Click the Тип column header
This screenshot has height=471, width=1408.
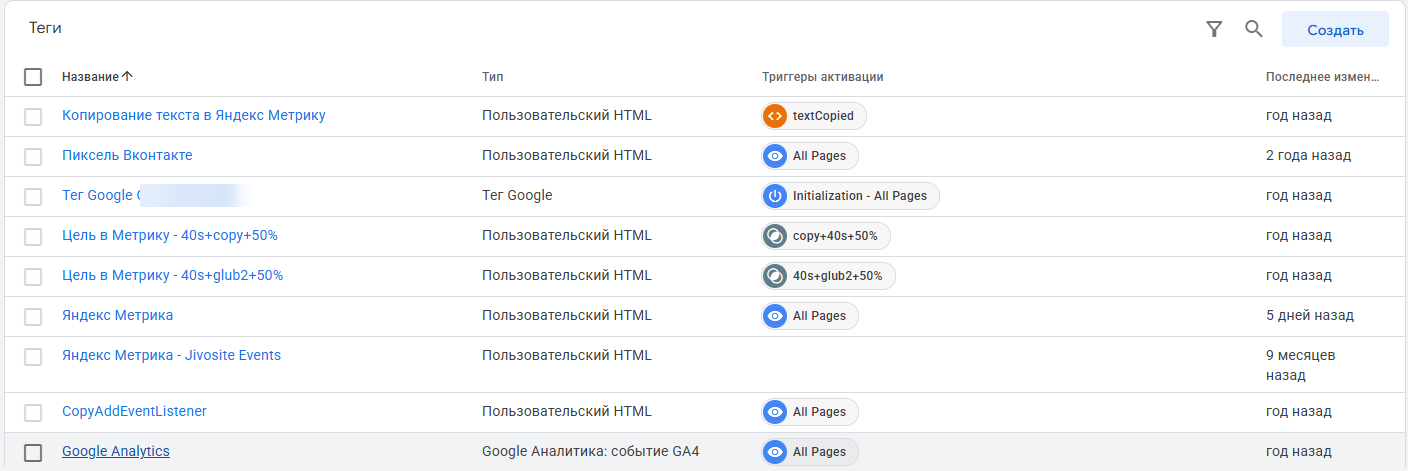coord(492,77)
